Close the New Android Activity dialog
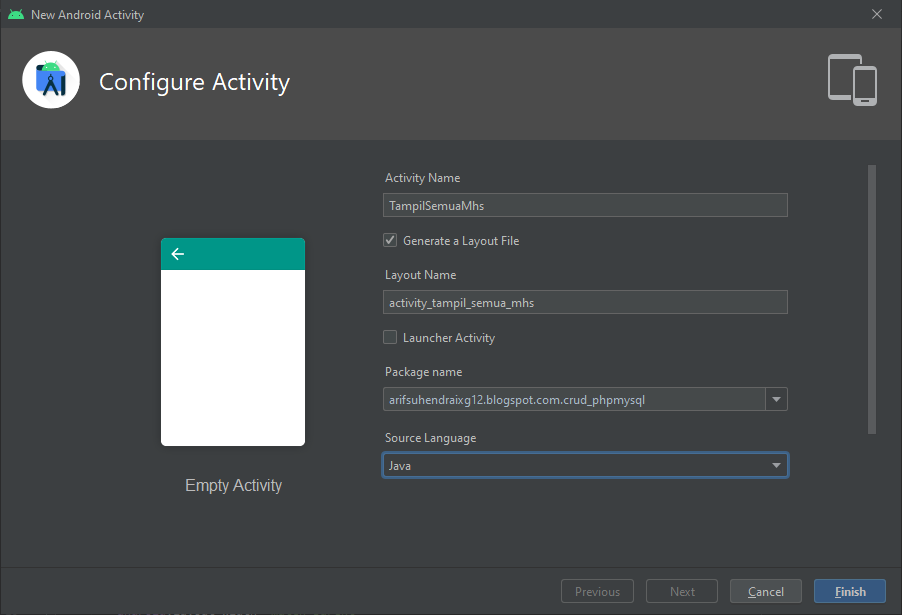Viewport: 902px width, 615px height. [877, 14]
